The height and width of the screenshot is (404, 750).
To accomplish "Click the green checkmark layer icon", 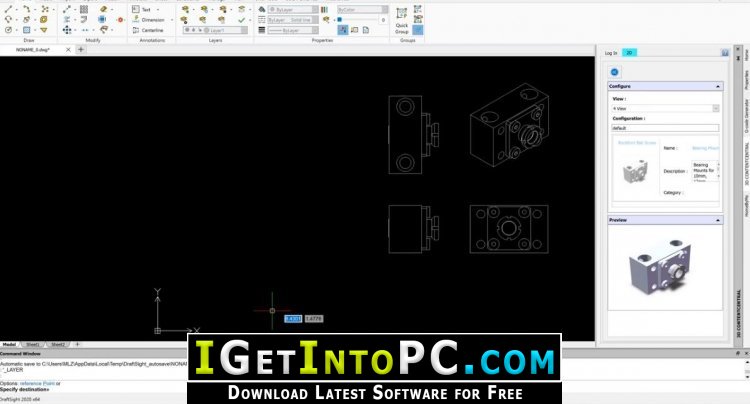I will point(242,20).
